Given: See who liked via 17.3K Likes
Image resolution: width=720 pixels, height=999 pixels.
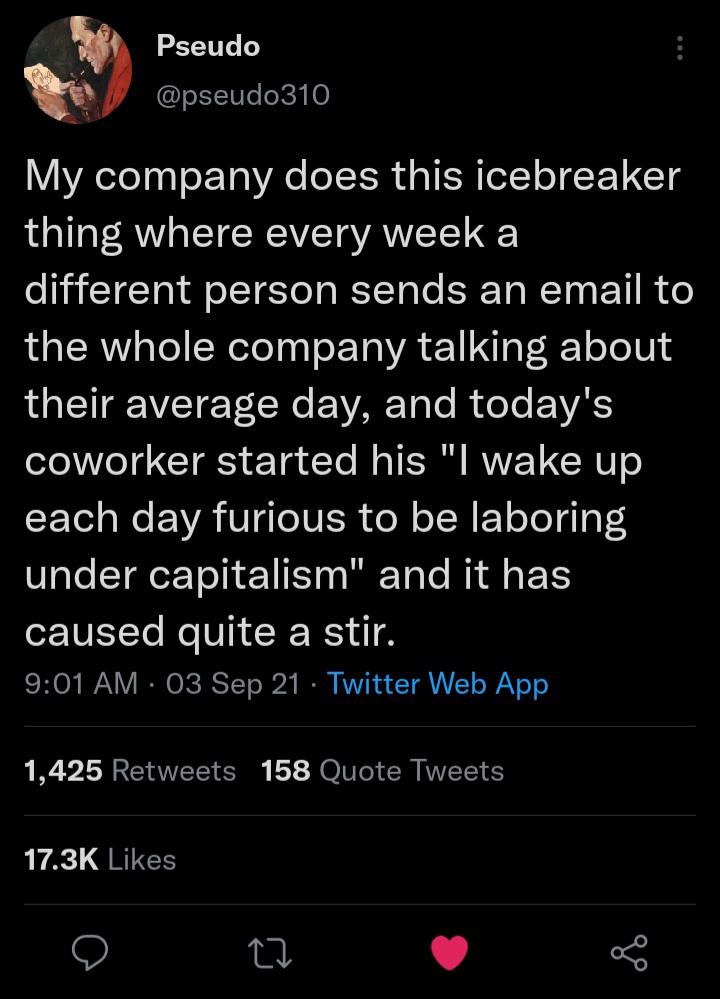Looking at the screenshot, I should (100, 860).
